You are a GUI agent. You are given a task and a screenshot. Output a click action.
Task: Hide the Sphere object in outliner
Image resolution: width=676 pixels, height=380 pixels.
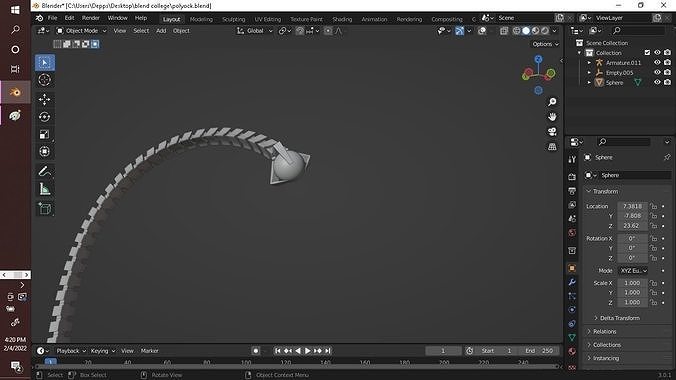pos(657,82)
